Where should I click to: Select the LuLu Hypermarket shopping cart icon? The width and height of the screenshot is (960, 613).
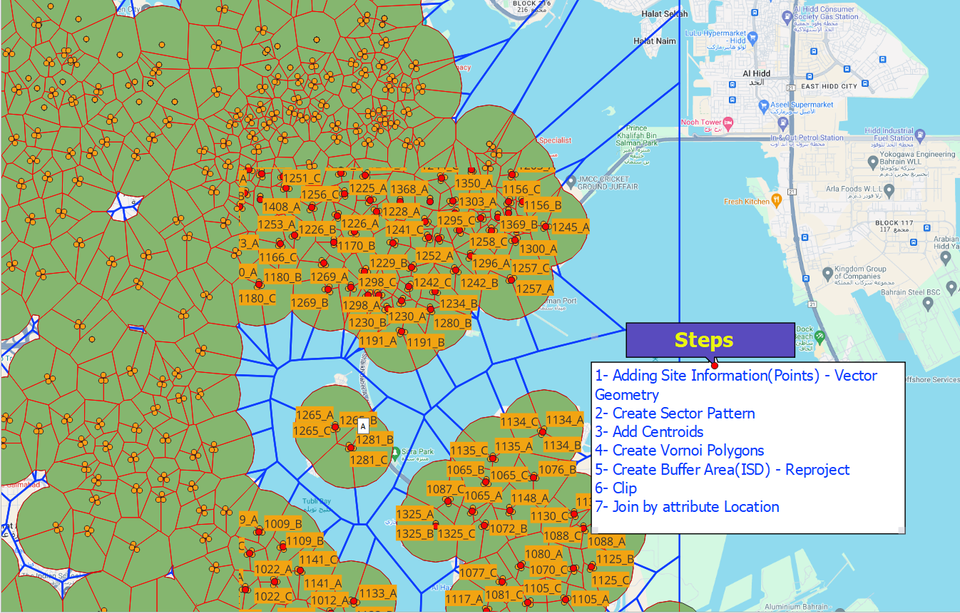pyautogui.click(x=752, y=37)
